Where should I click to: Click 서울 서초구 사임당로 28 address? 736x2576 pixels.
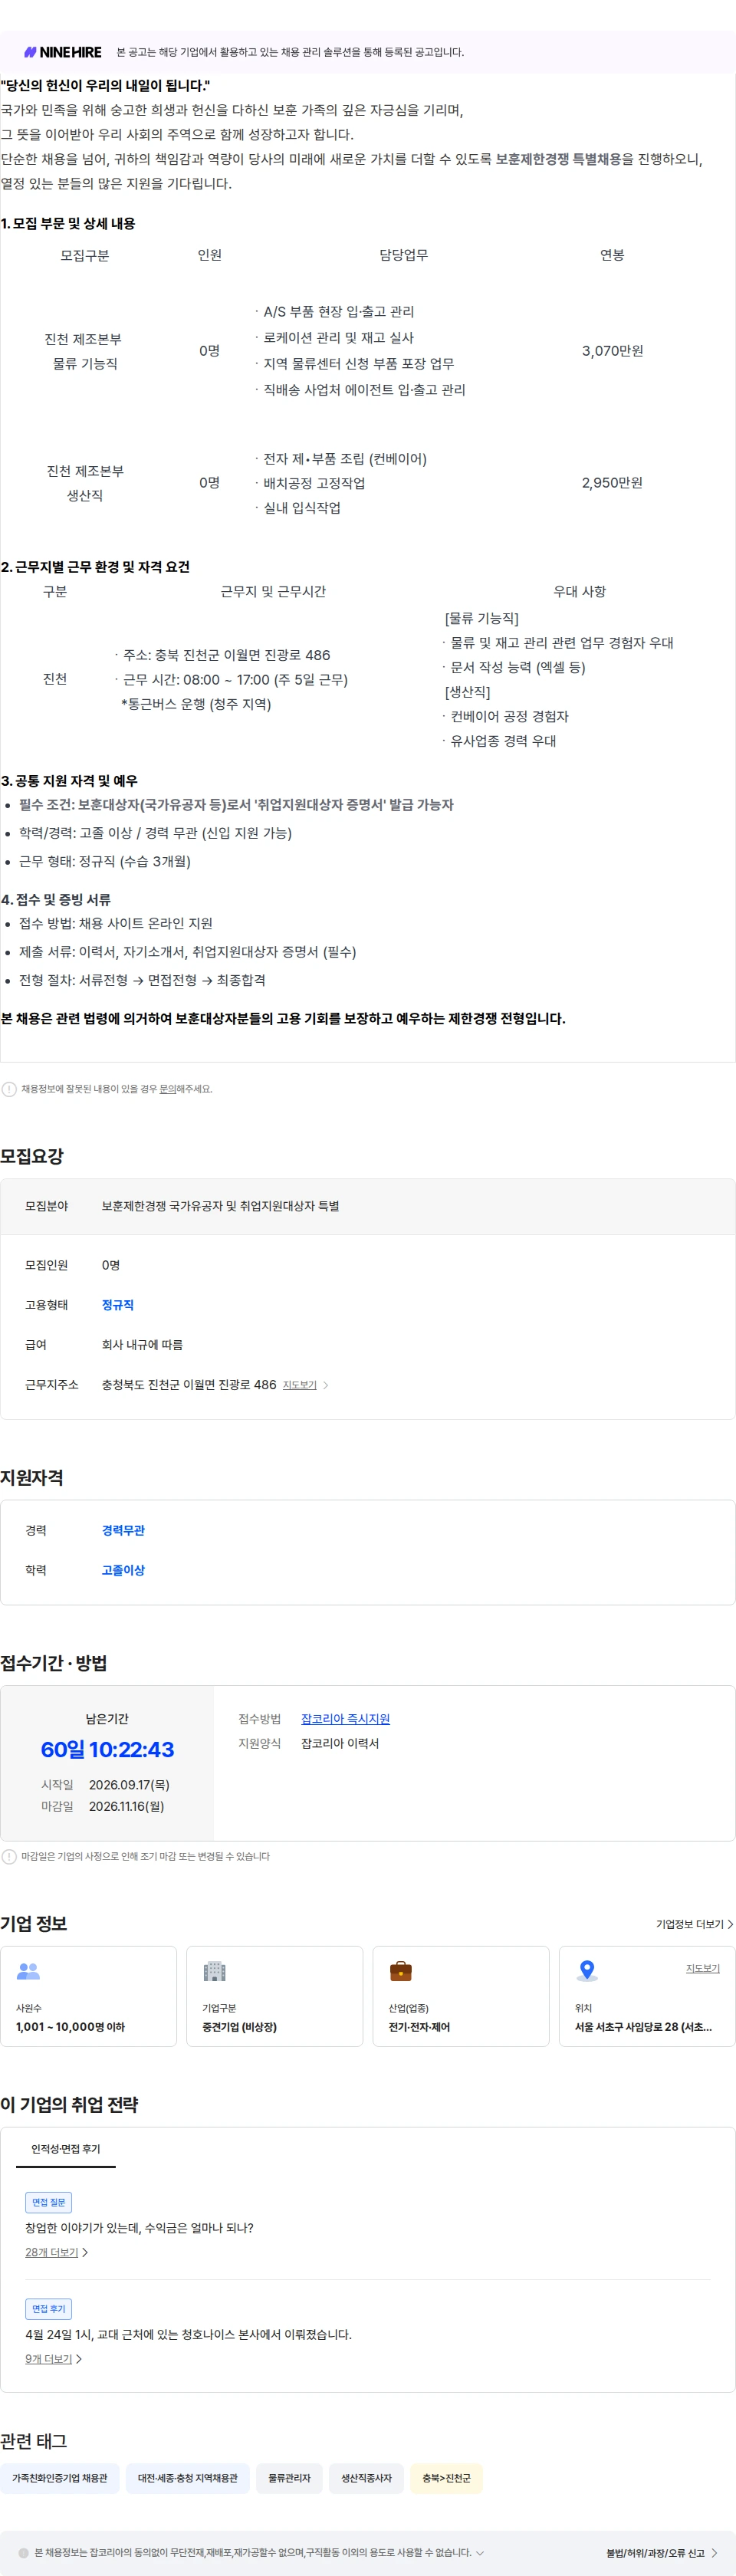point(643,2027)
